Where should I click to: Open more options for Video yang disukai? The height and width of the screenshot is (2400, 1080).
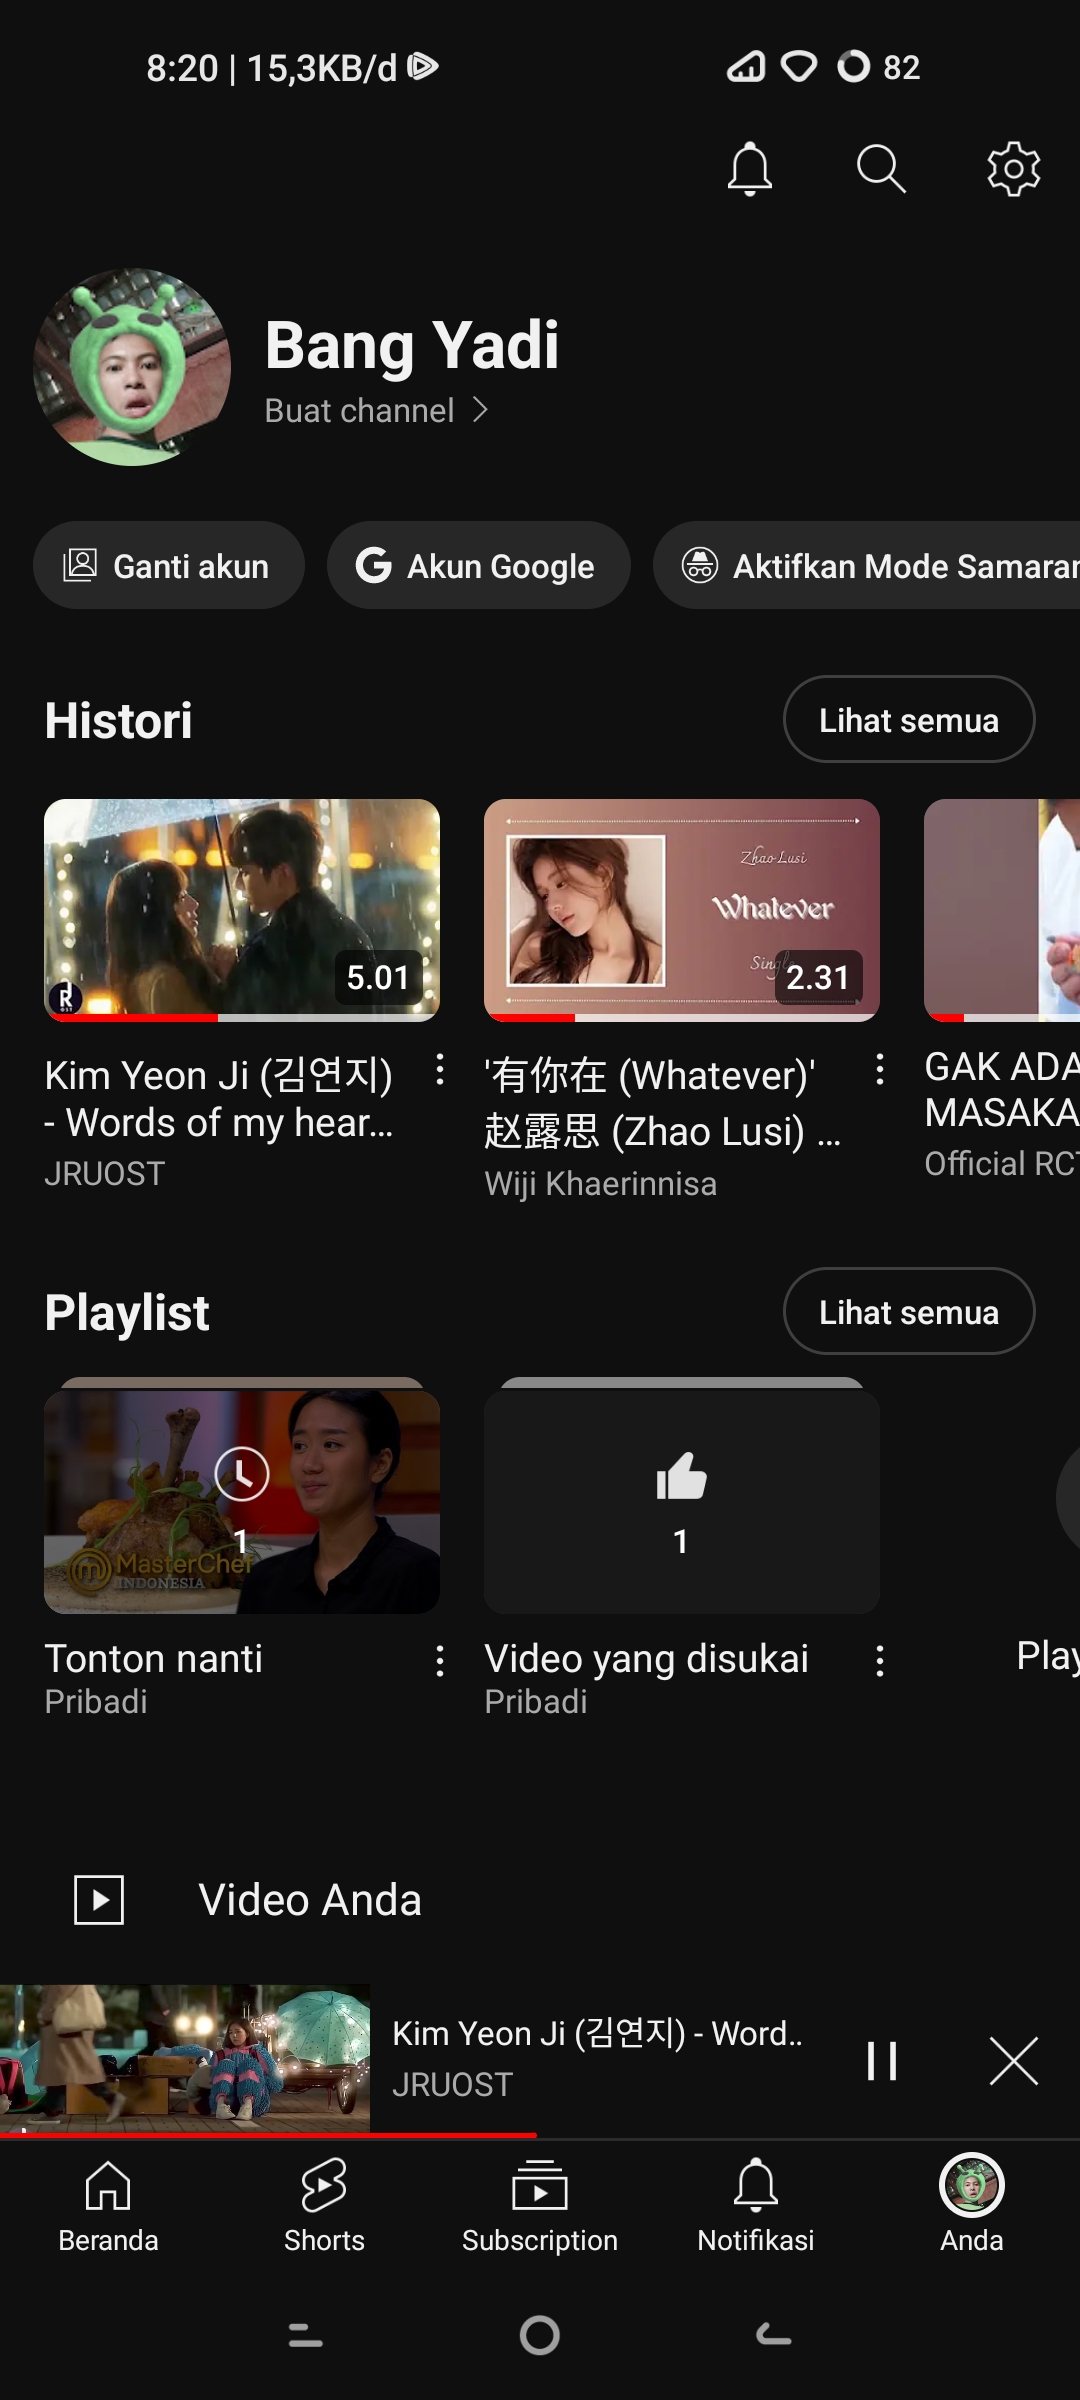pos(880,1661)
